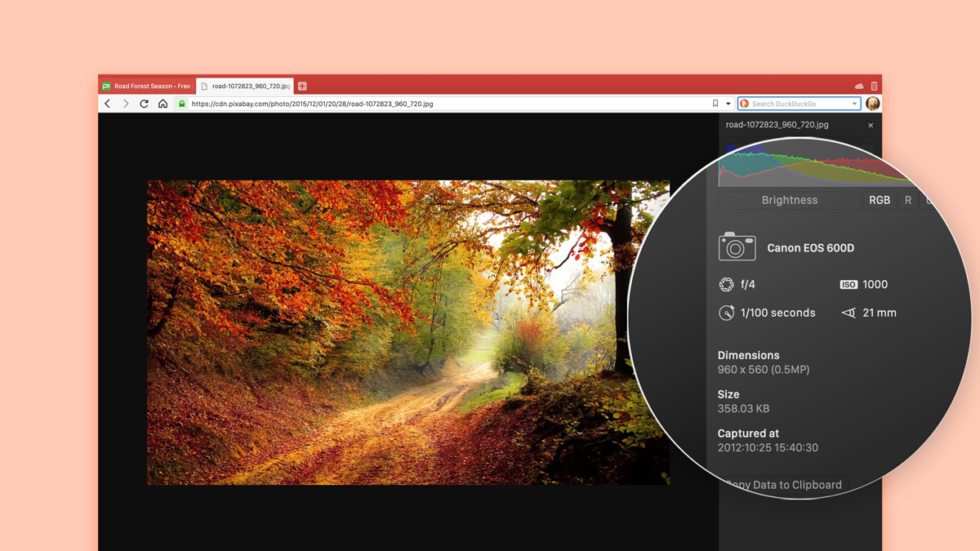The height and width of the screenshot is (551, 980).
Task: Click the URL in the address bar
Action: point(312,104)
